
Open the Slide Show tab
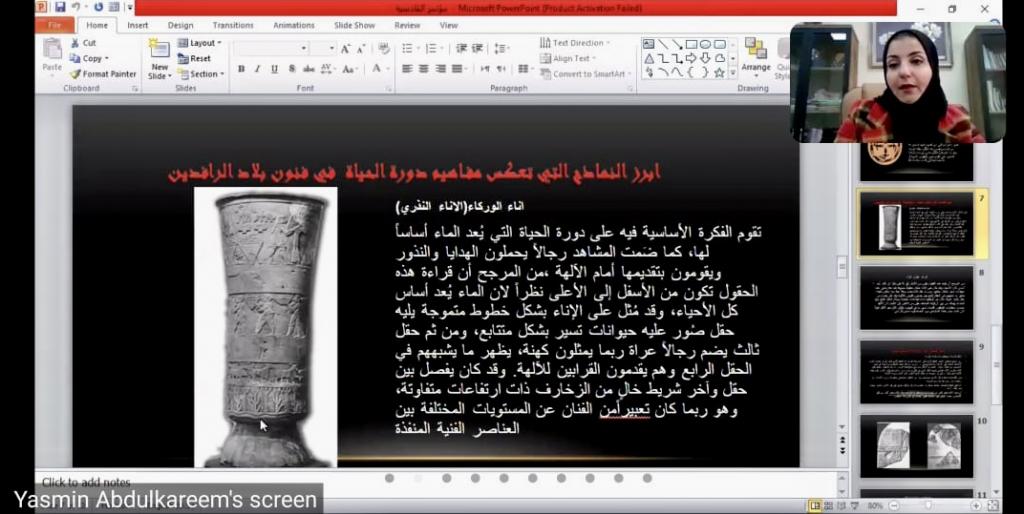354,25
